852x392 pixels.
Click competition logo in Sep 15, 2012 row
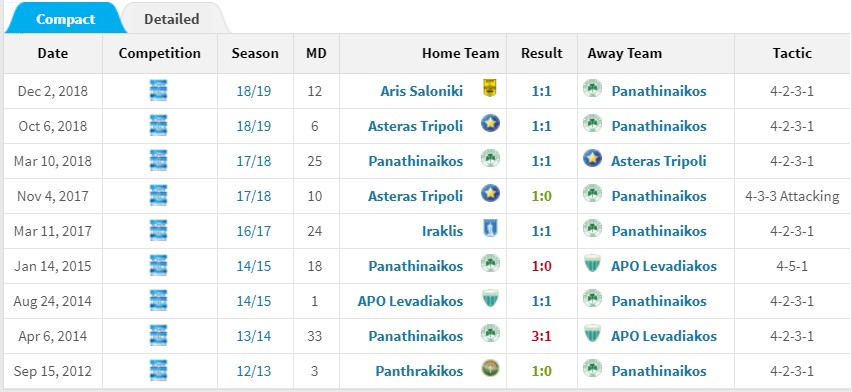click(159, 370)
